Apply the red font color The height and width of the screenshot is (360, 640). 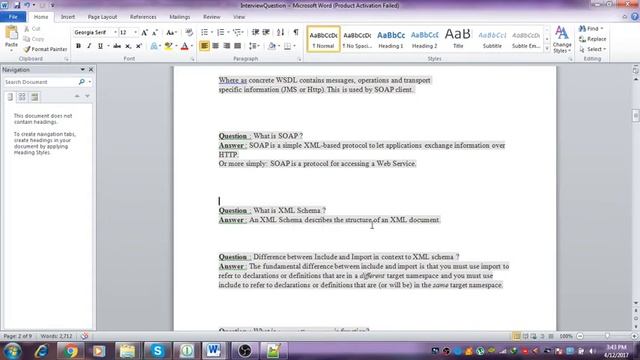[x=184, y=46]
